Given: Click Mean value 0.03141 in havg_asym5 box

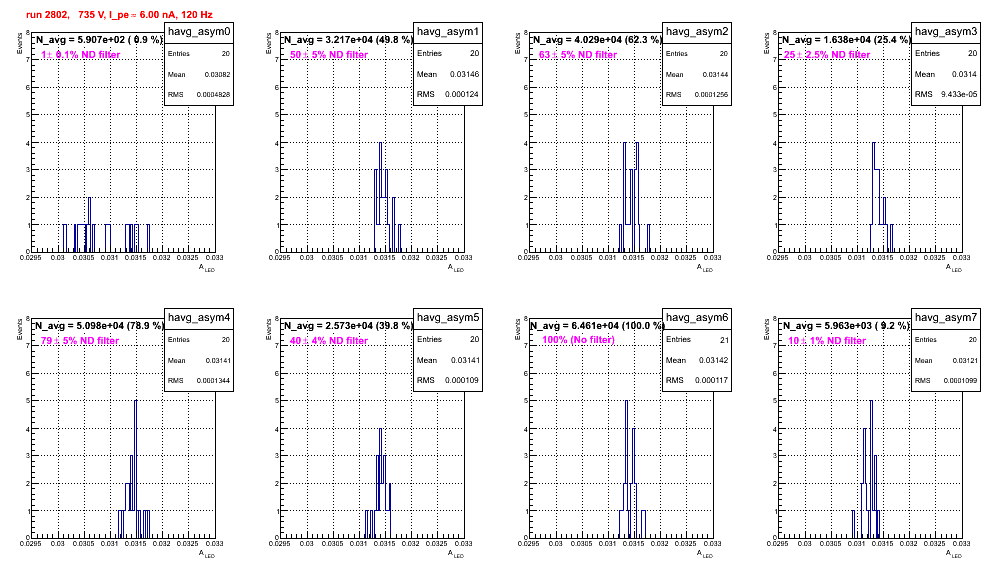Looking at the screenshot, I should (464, 360).
